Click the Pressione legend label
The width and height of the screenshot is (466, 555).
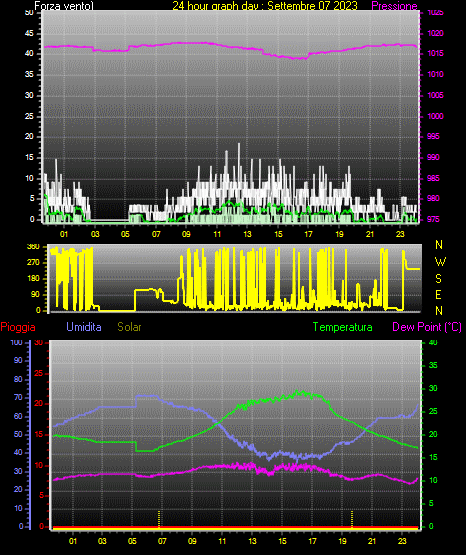tap(394, 6)
